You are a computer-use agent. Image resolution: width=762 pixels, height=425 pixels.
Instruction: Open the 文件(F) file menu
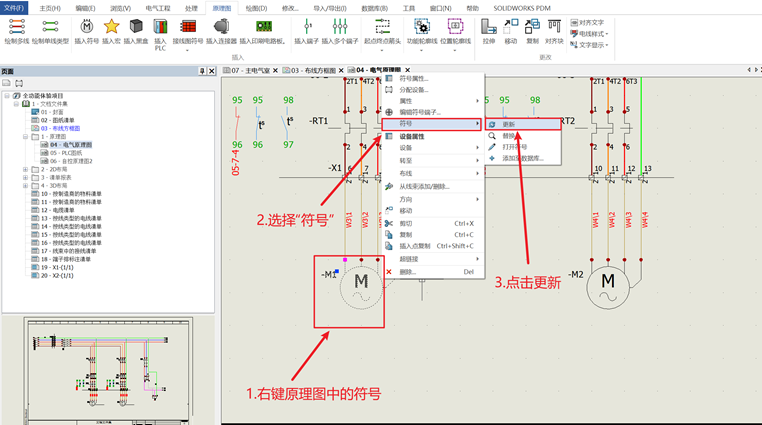(x=14, y=8)
